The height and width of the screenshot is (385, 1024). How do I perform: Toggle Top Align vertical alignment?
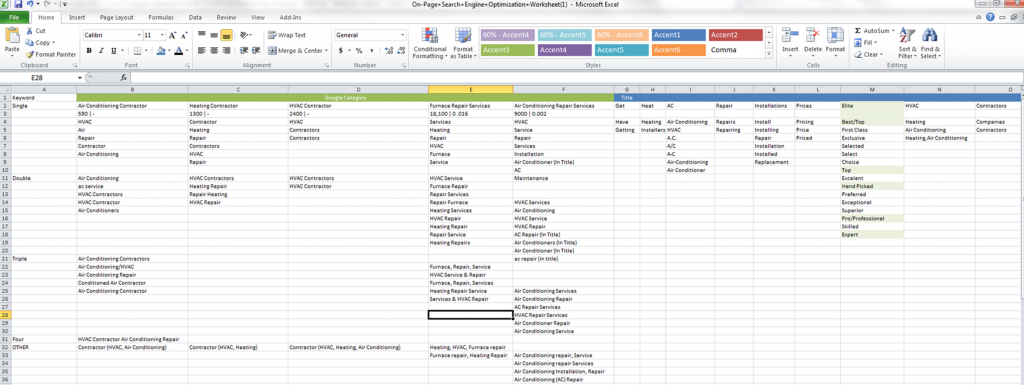point(202,35)
